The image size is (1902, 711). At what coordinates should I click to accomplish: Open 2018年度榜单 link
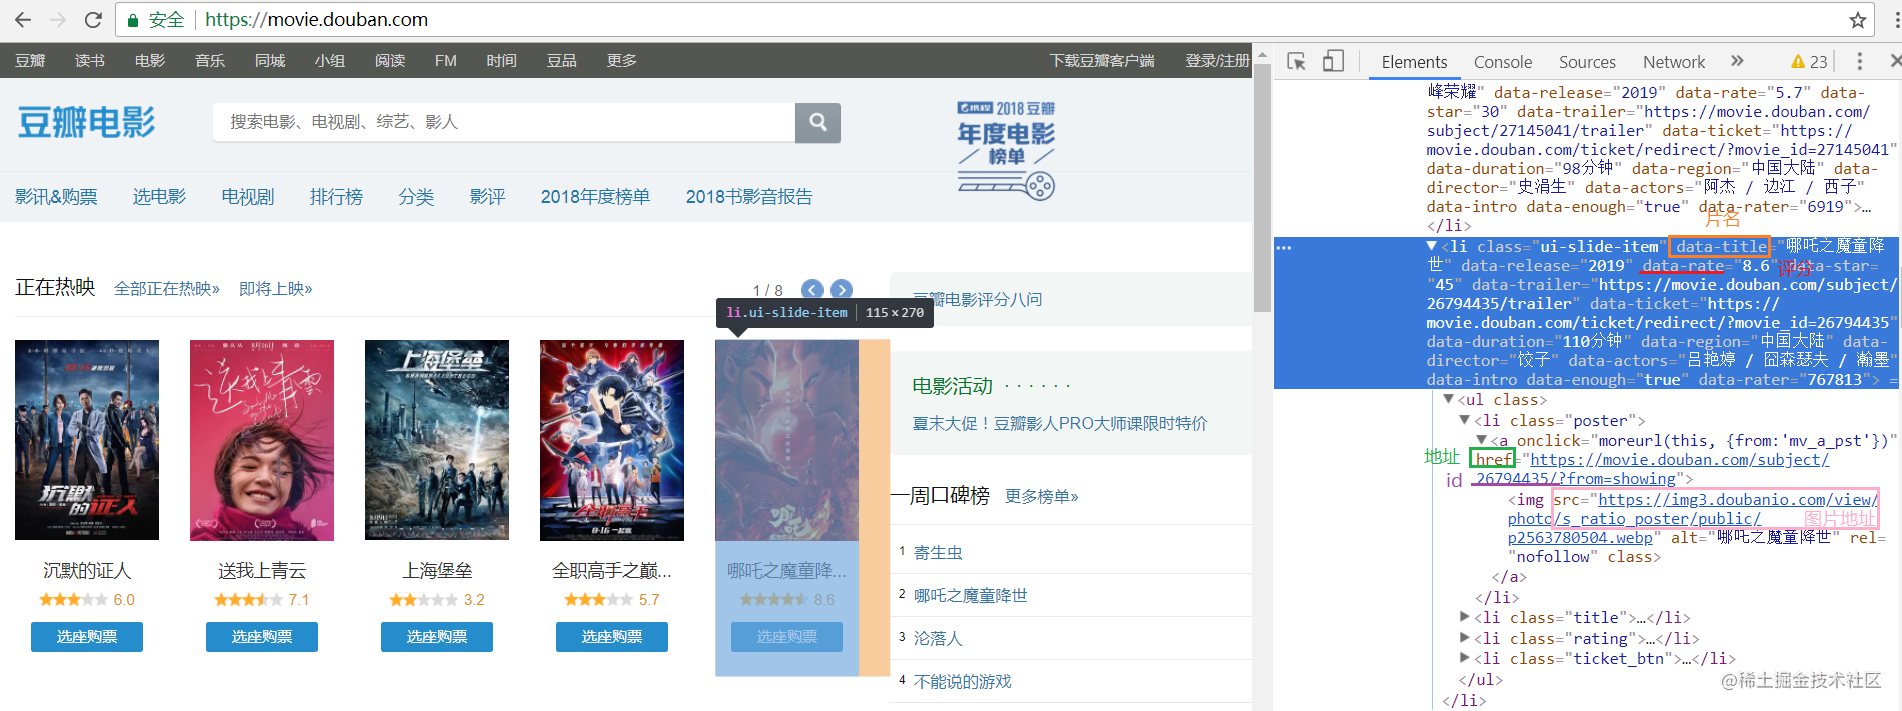pos(595,197)
